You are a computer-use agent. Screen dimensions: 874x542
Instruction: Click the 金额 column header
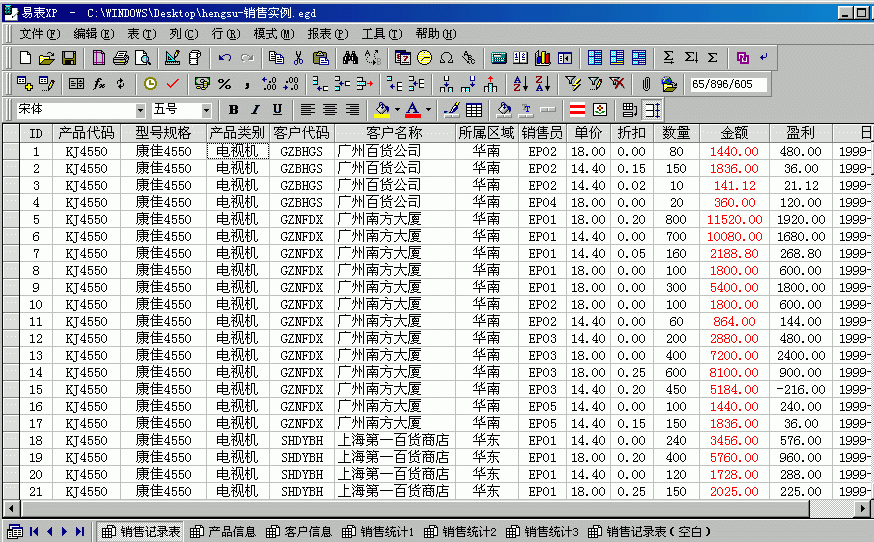point(734,133)
